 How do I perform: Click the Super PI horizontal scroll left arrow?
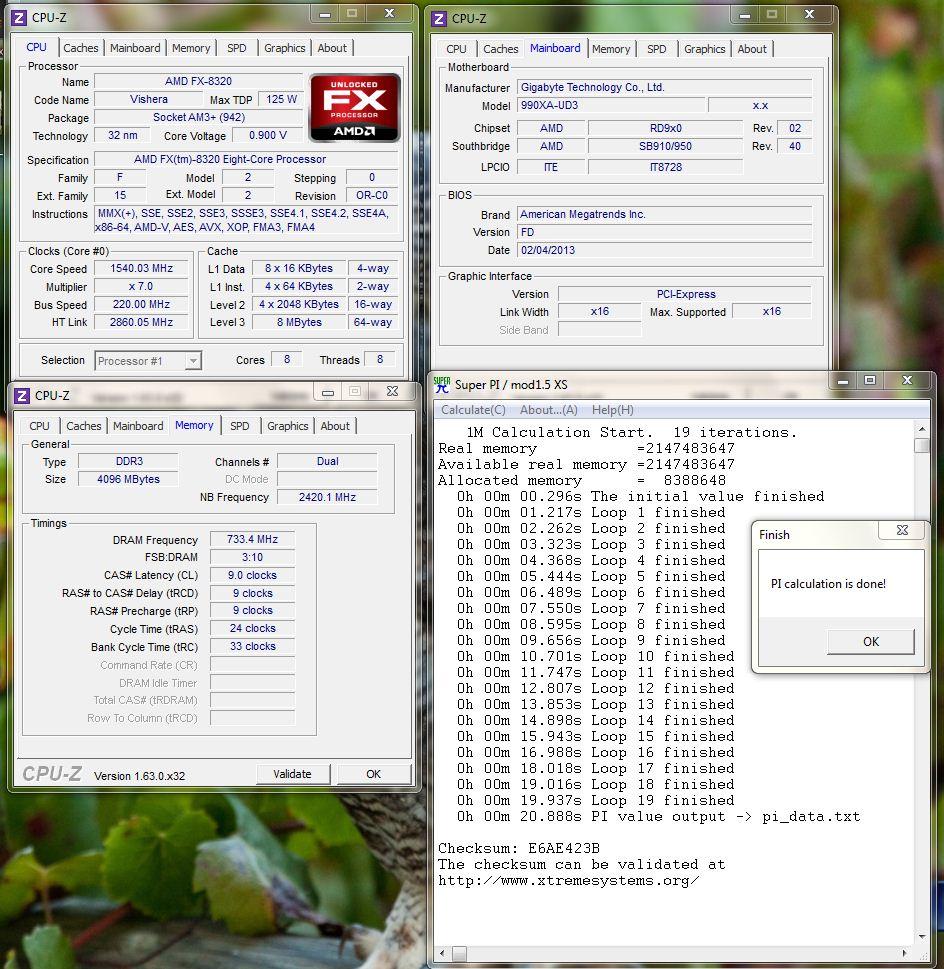(442, 954)
